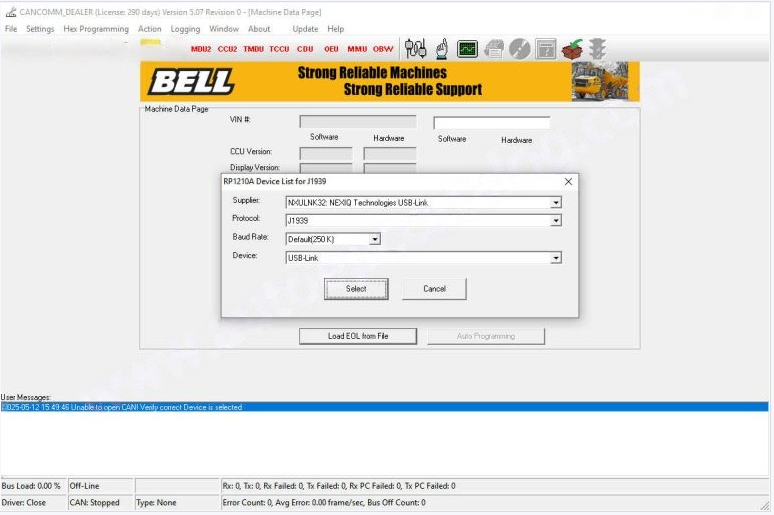Viewport: 774px width, 515px height.
Task: Open the Settings menu
Action: 40,29
